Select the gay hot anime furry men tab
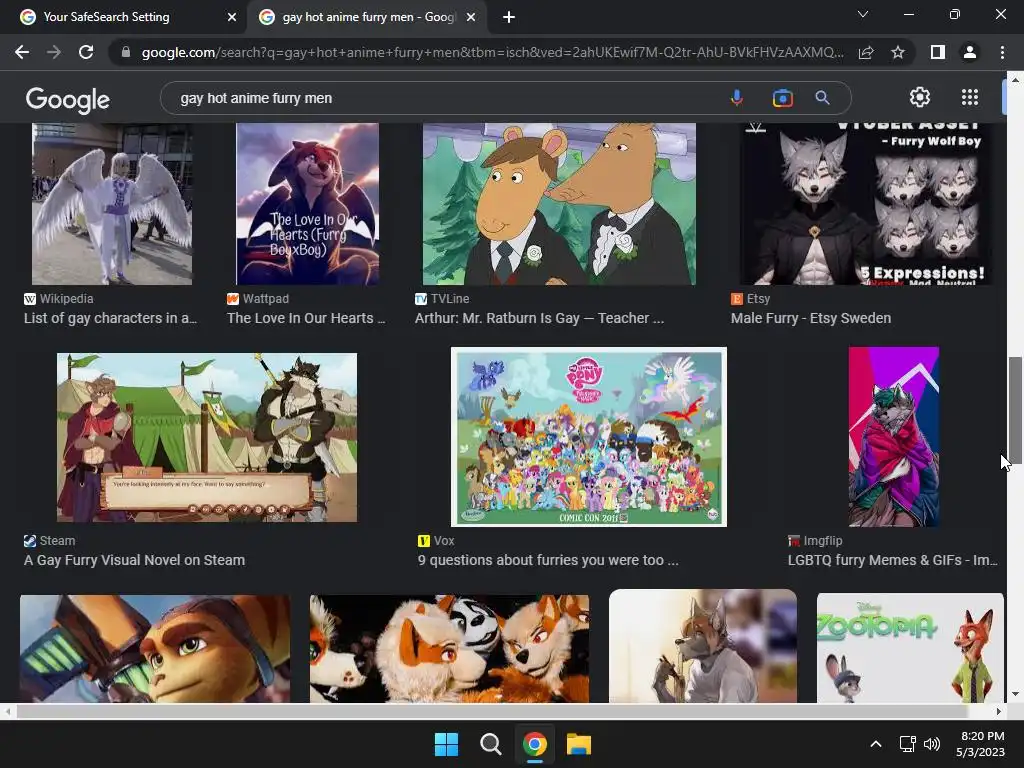The image size is (1024, 768). 366,17
